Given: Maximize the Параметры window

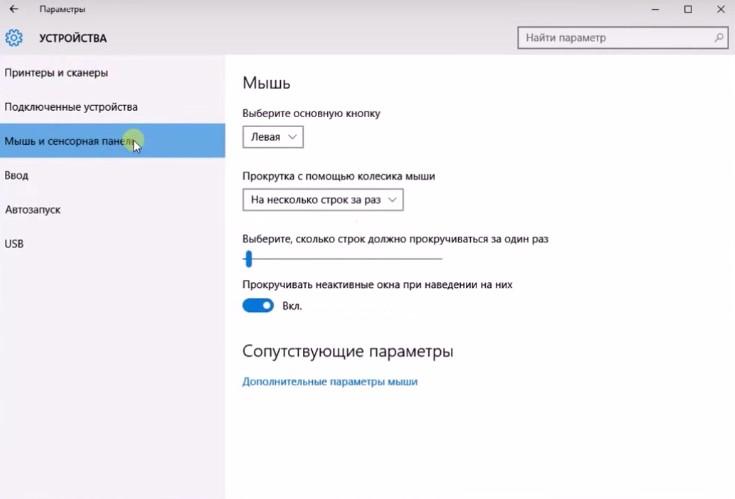Looking at the screenshot, I should [688, 9].
